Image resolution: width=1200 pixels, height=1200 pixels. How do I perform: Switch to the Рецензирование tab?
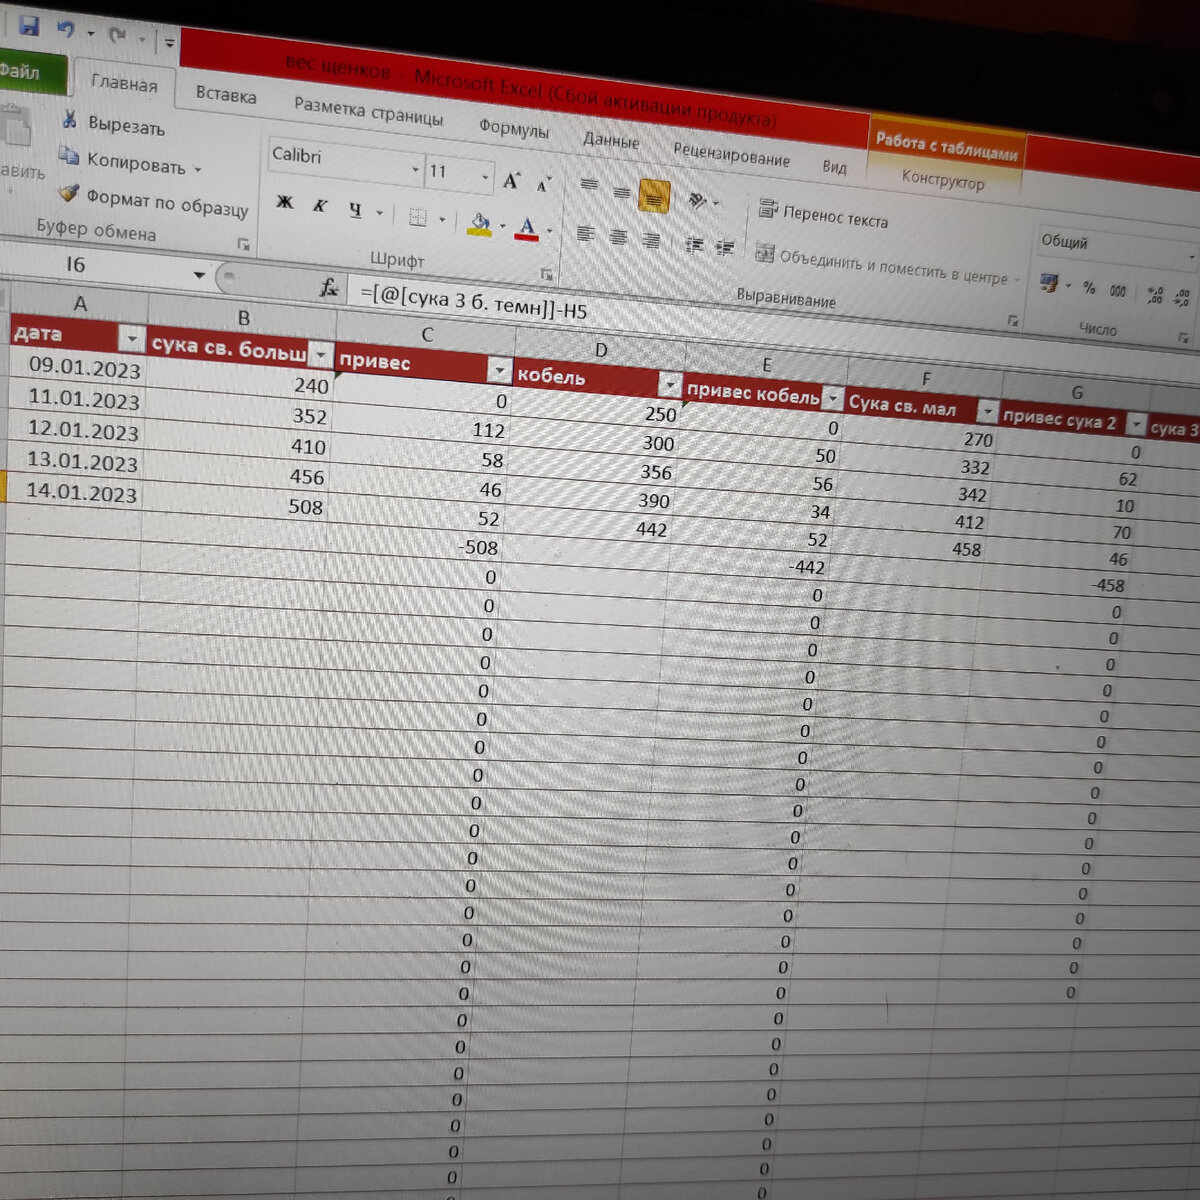[731, 153]
